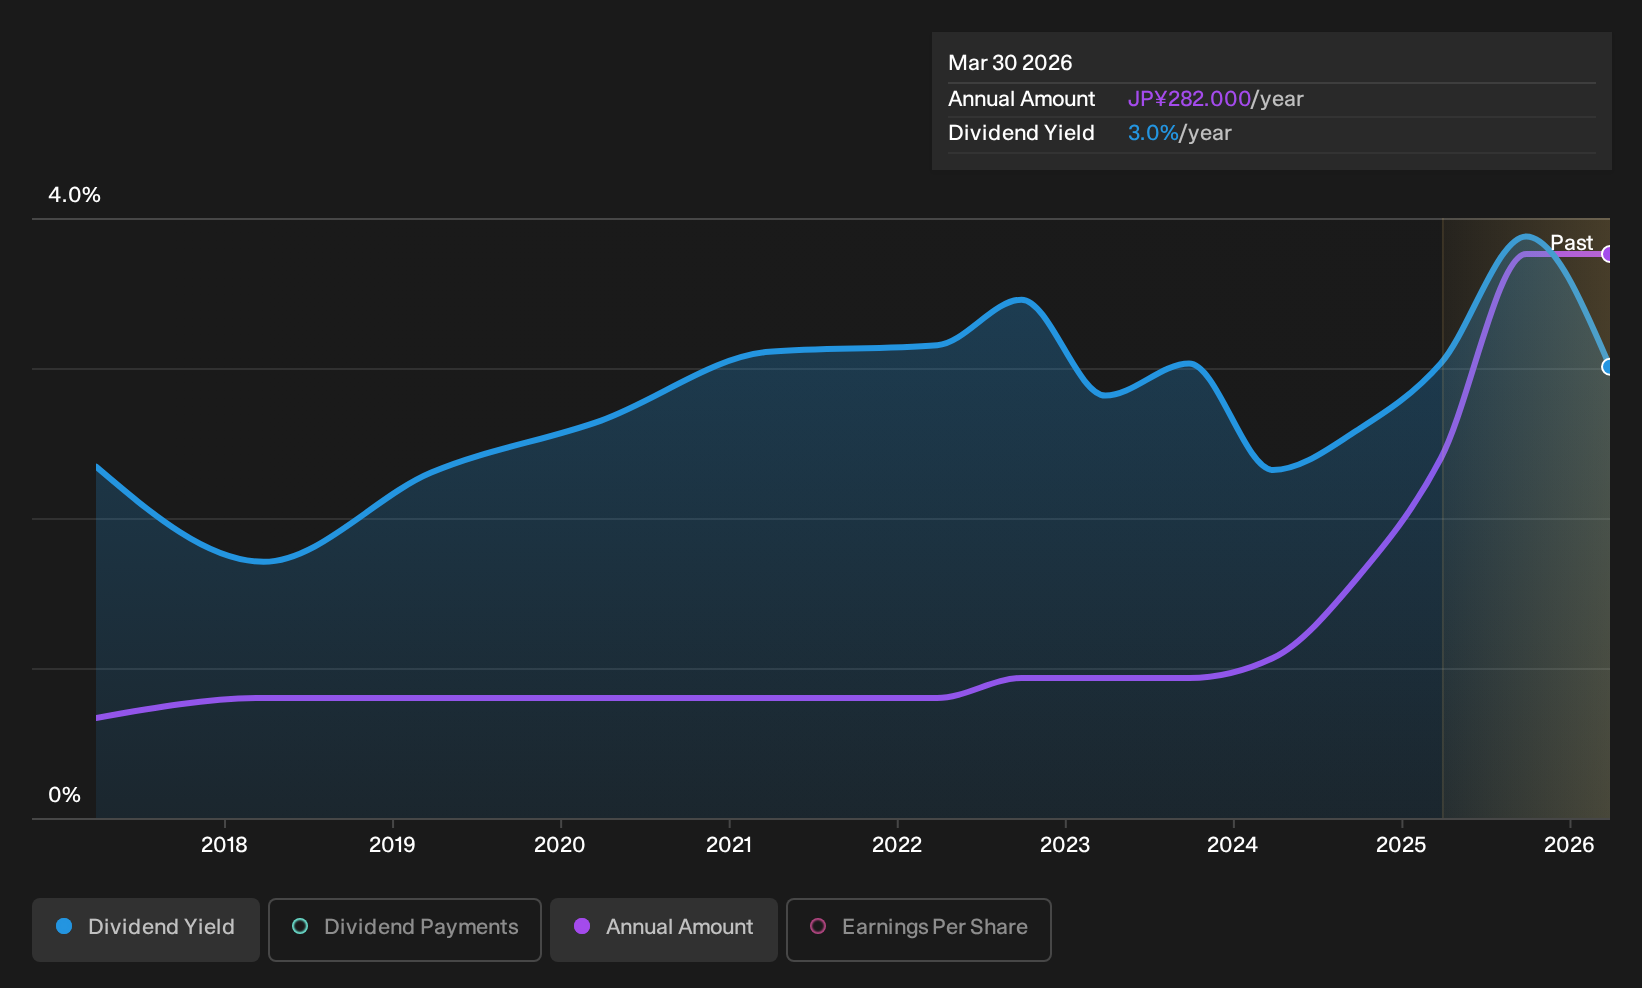Viewport: 1642px width, 988px height.
Task: Click the 0% y-axis label
Action: point(65,795)
